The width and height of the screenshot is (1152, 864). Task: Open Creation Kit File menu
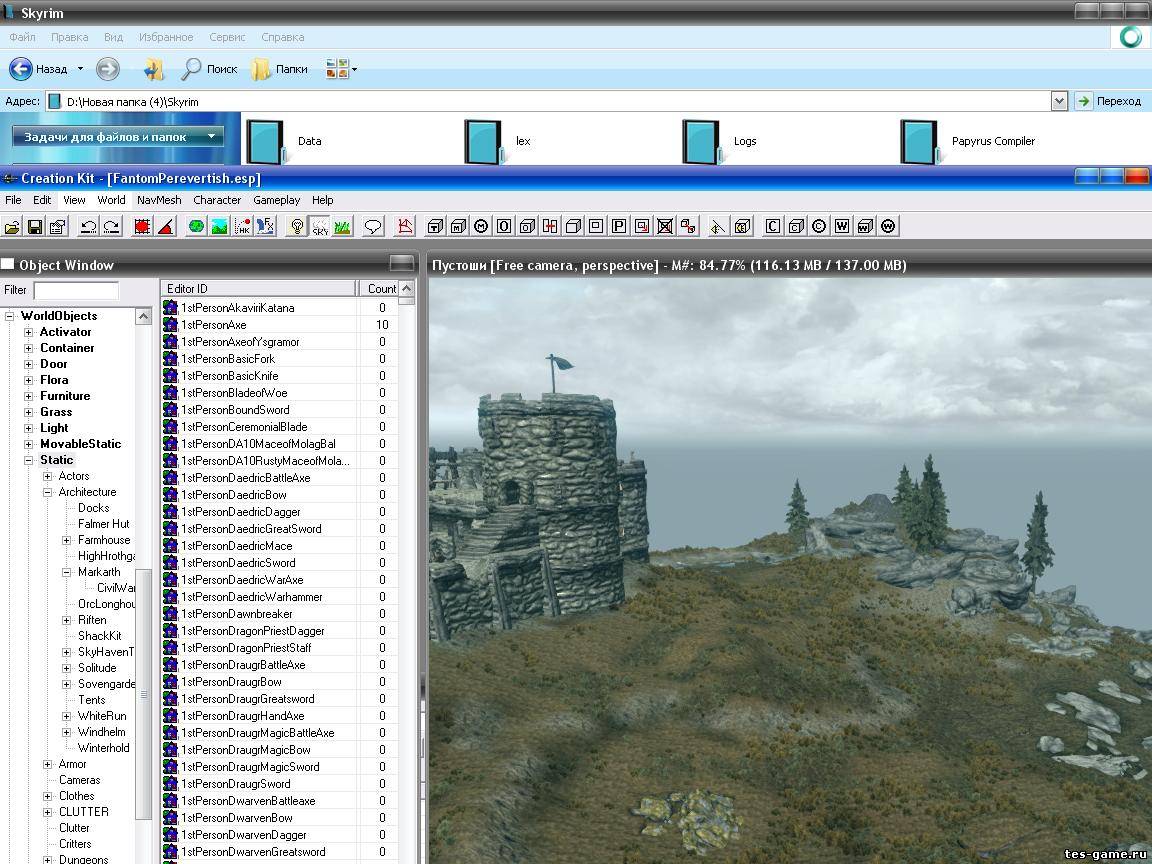[x=13, y=200]
